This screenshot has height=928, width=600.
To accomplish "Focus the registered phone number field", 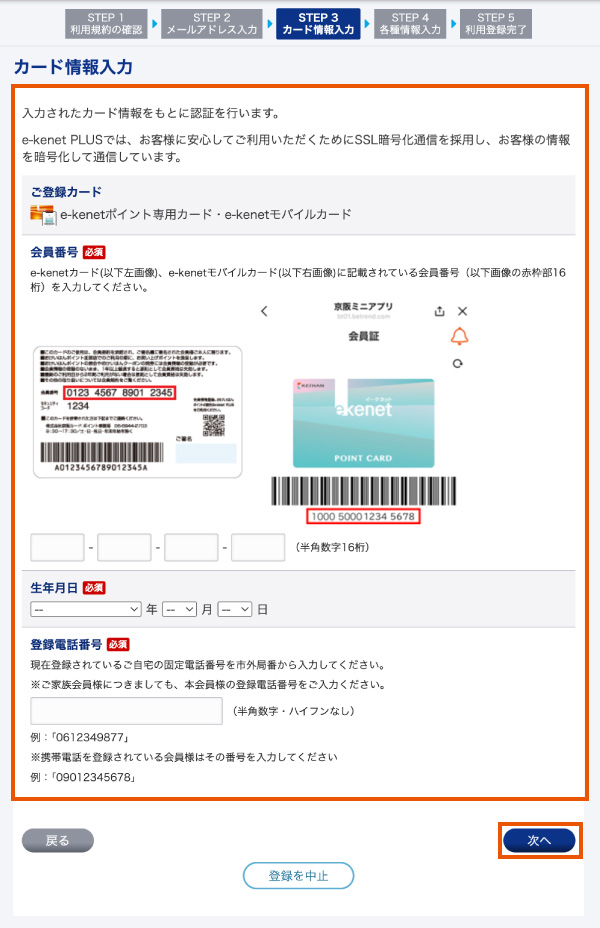I will (x=127, y=711).
